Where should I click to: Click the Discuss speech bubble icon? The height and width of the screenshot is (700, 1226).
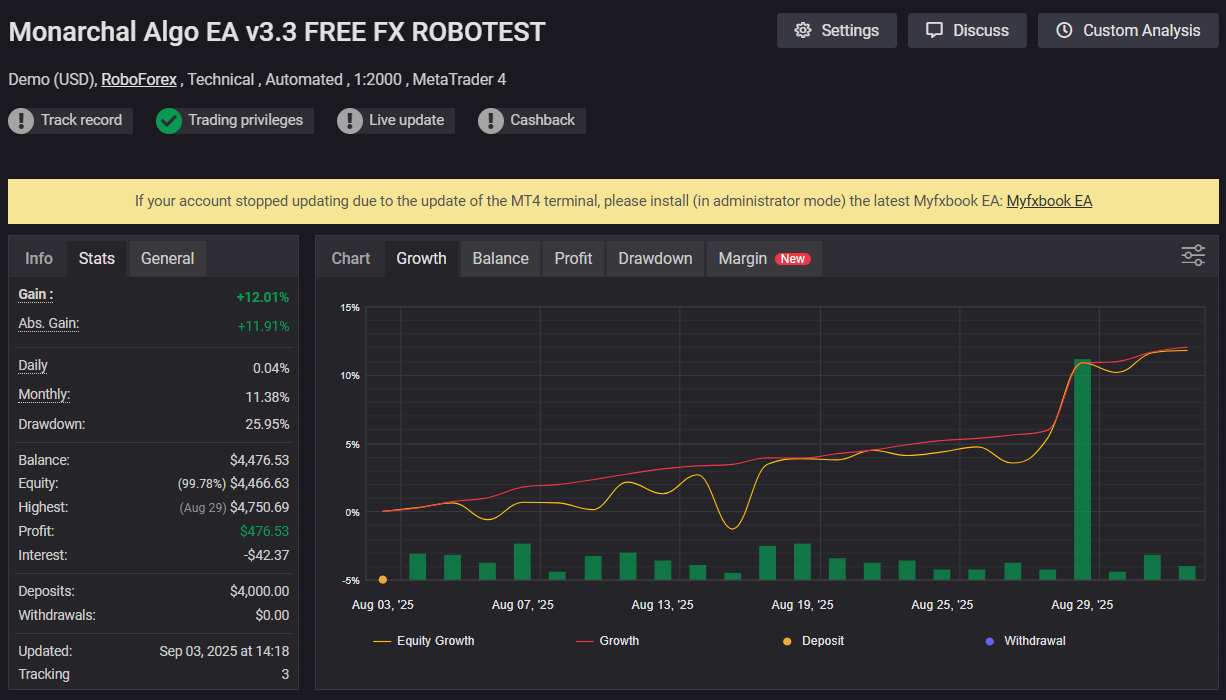(934, 30)
